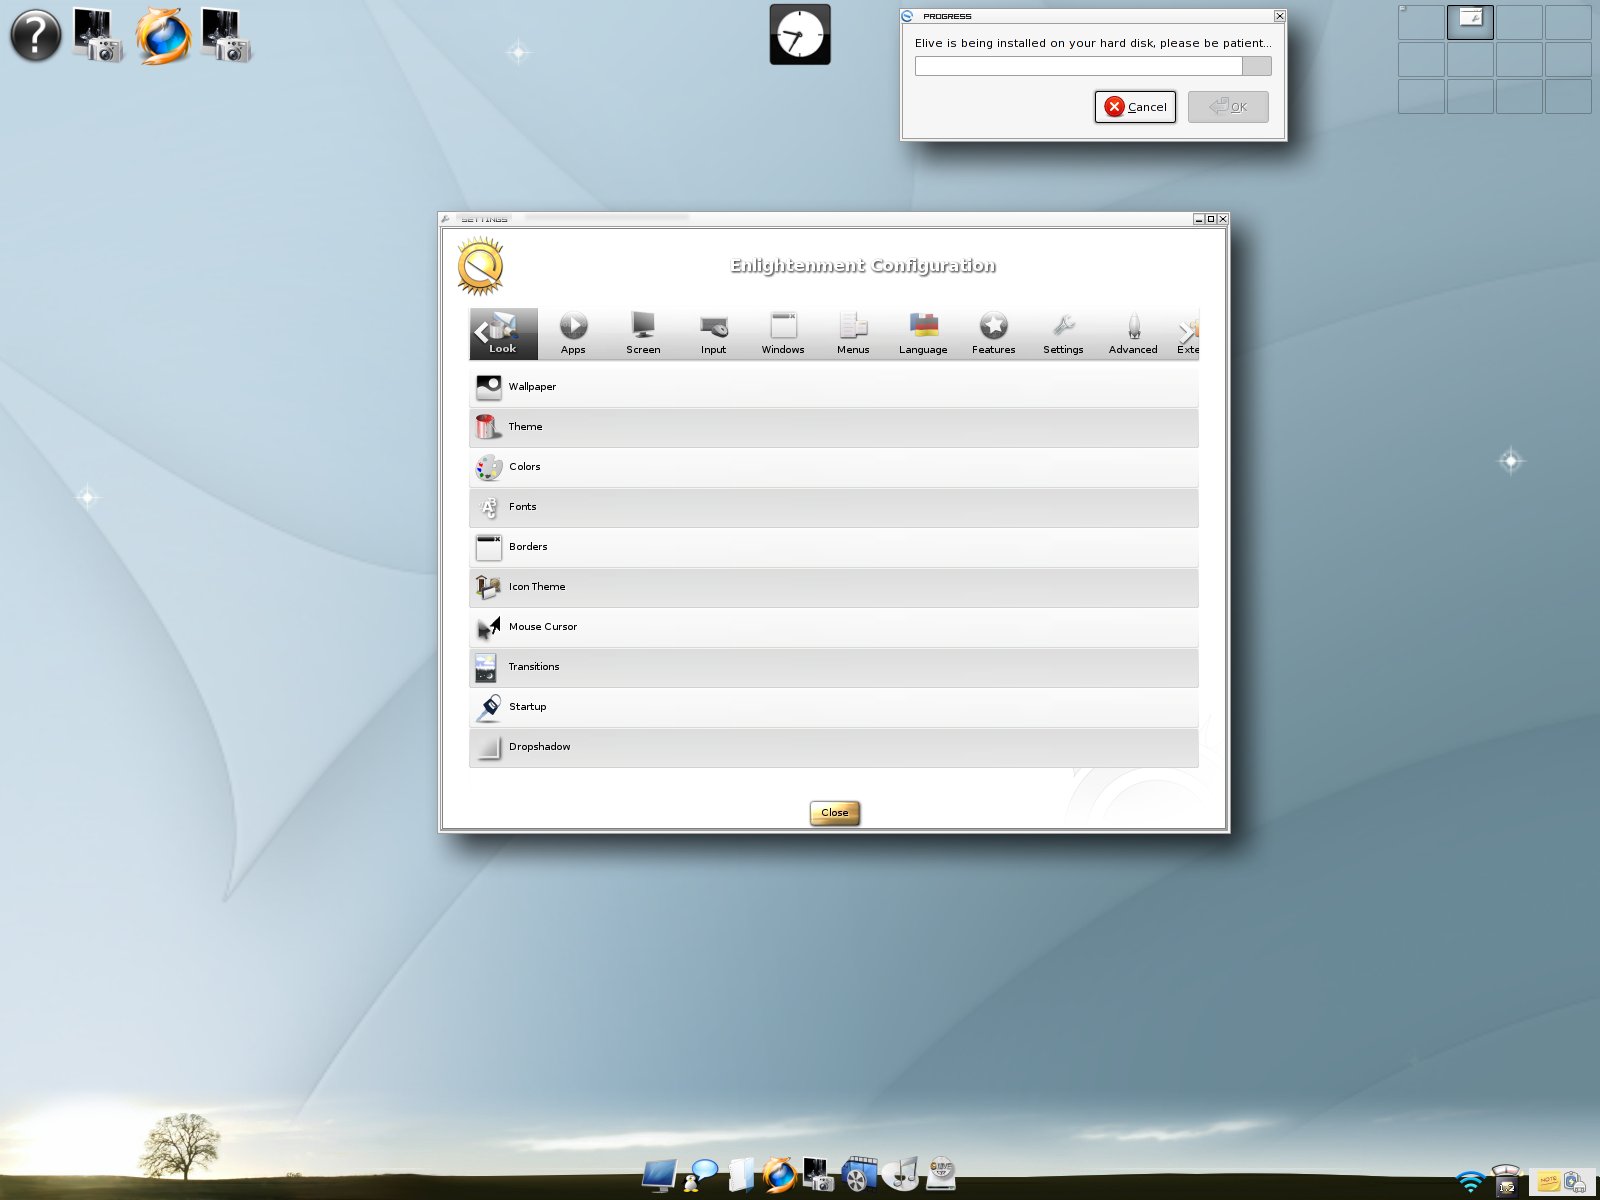Click the CPU load gauge icon
This screenshot has height=1200, width=1600.
(1506, 1180)
